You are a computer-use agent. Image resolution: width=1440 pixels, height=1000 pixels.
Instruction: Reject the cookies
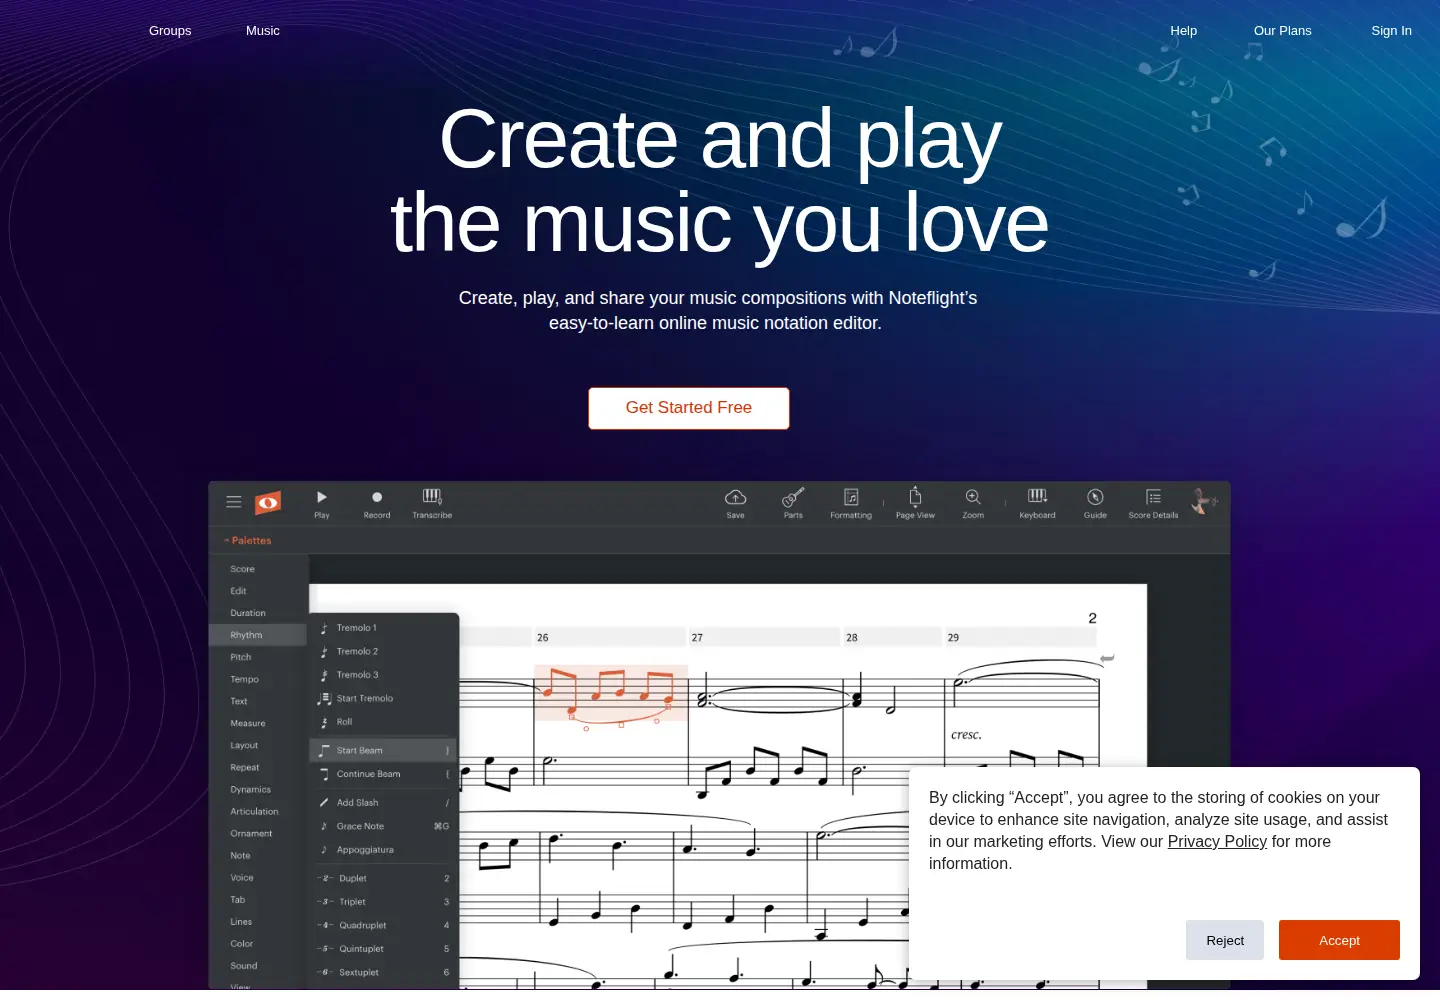(1225, 940)
